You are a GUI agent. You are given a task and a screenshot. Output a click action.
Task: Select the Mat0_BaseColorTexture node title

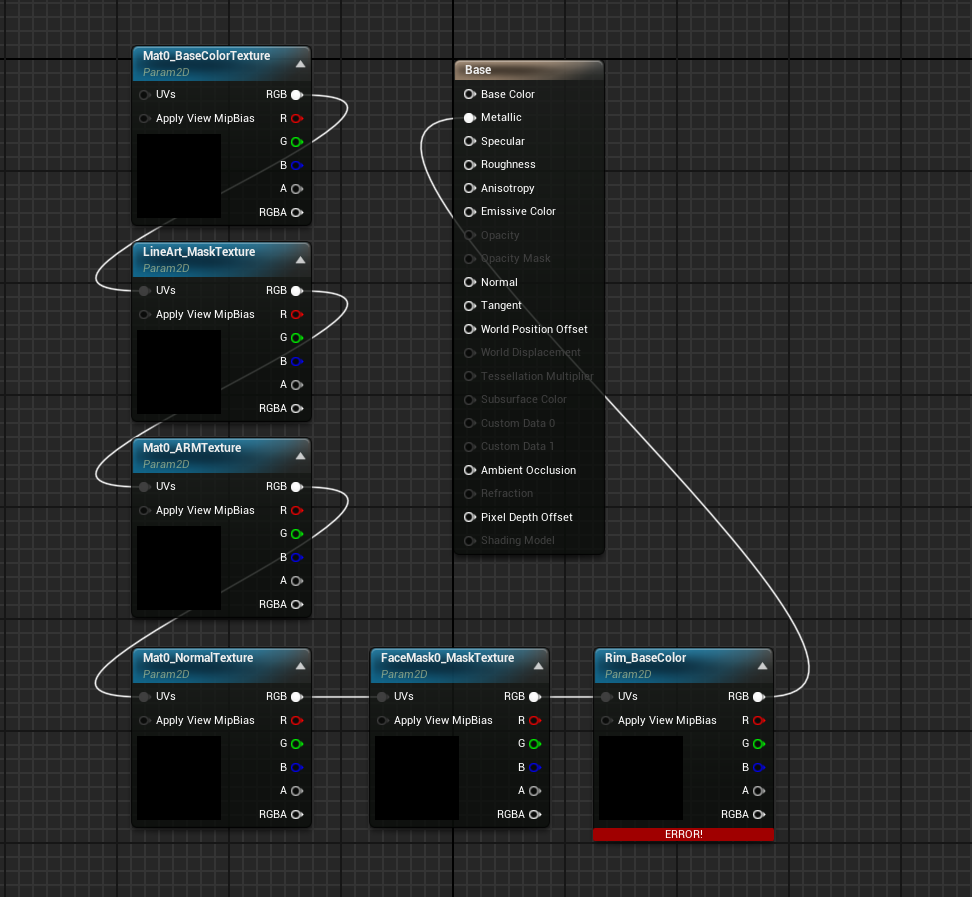pos(206,56)
